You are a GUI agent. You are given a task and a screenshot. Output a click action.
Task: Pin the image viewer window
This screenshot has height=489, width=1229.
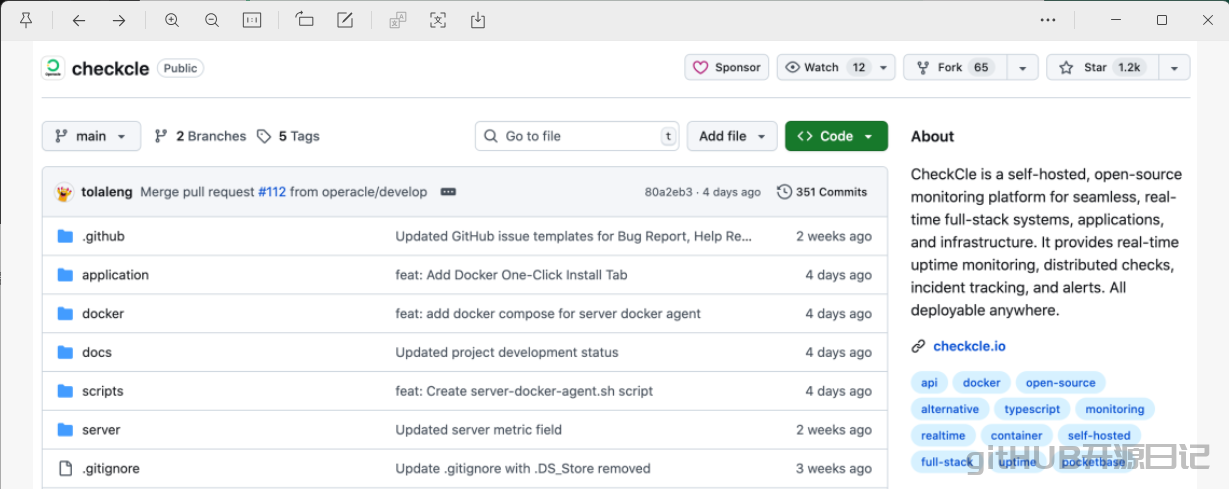(x=26, y=20)
